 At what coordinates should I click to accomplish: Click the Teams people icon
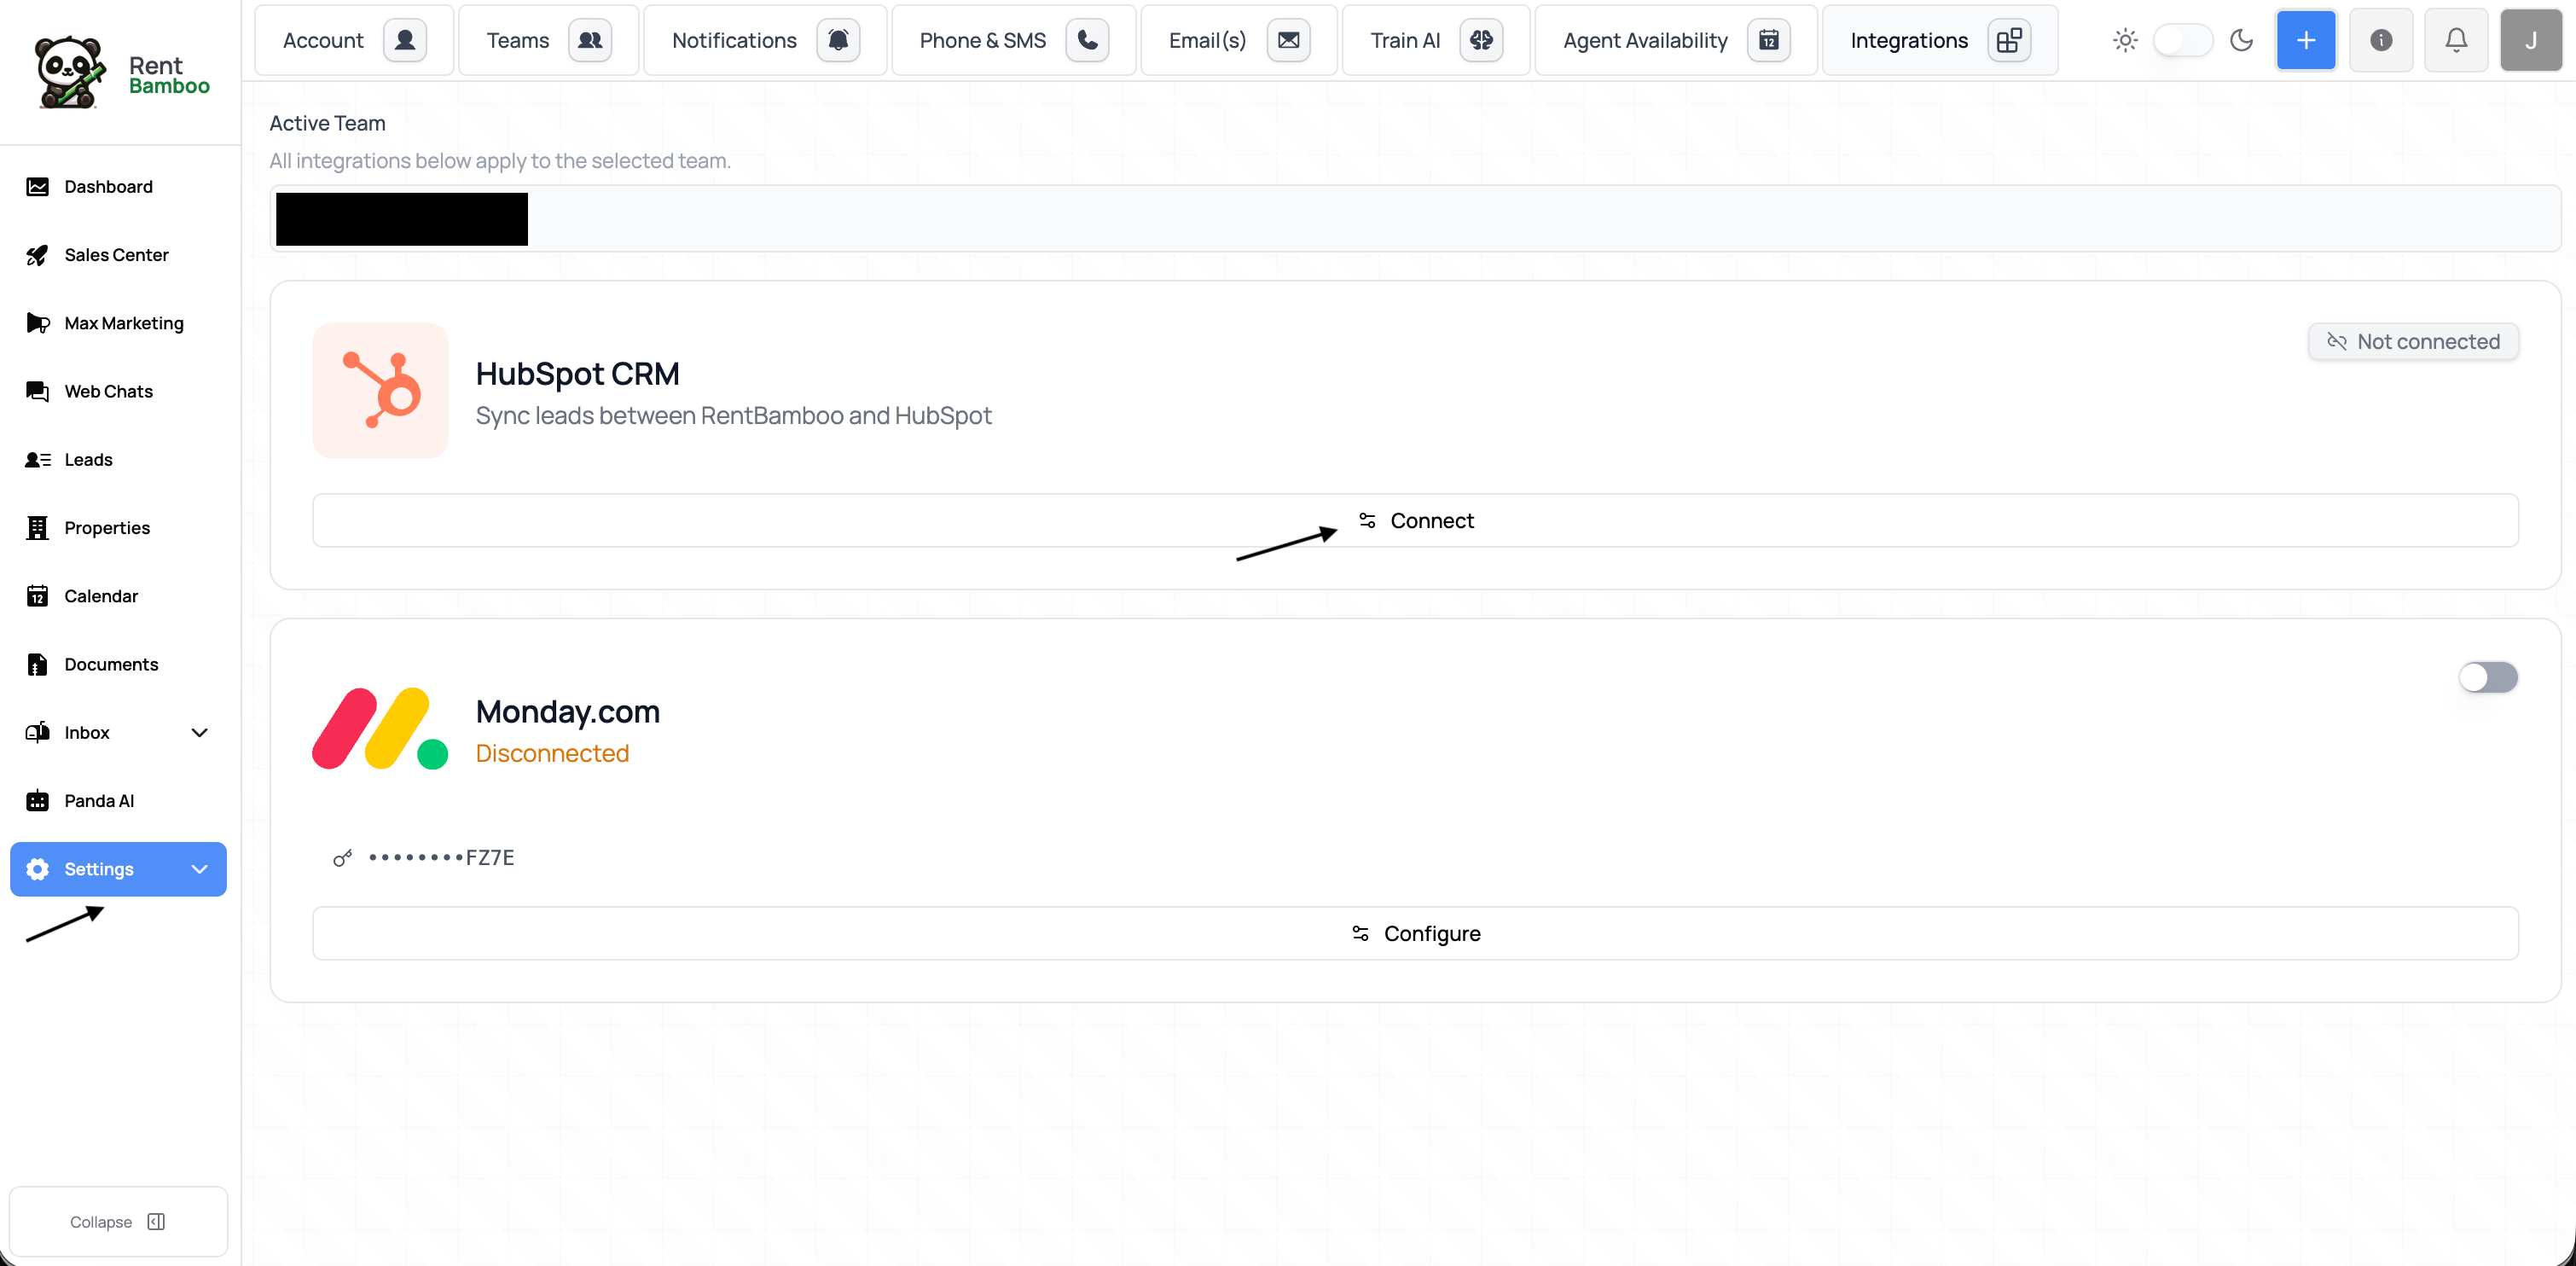(x=590, y=40)
